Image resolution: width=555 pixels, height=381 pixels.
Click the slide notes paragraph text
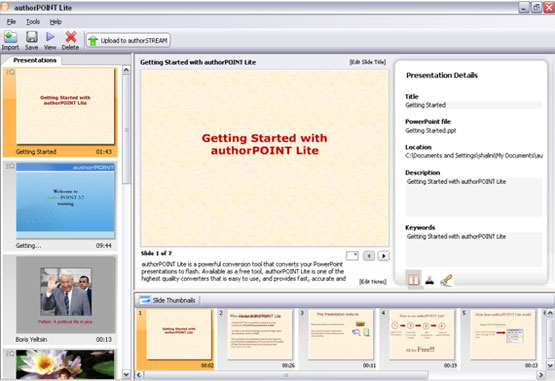tap(244, 272)
